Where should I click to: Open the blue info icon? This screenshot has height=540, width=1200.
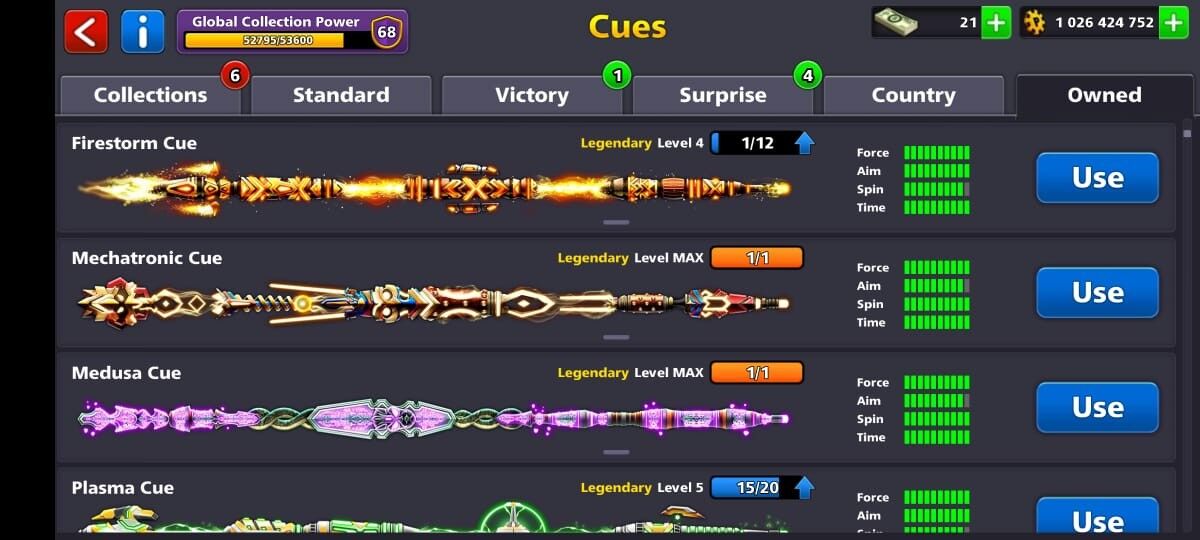pos(142,31)
